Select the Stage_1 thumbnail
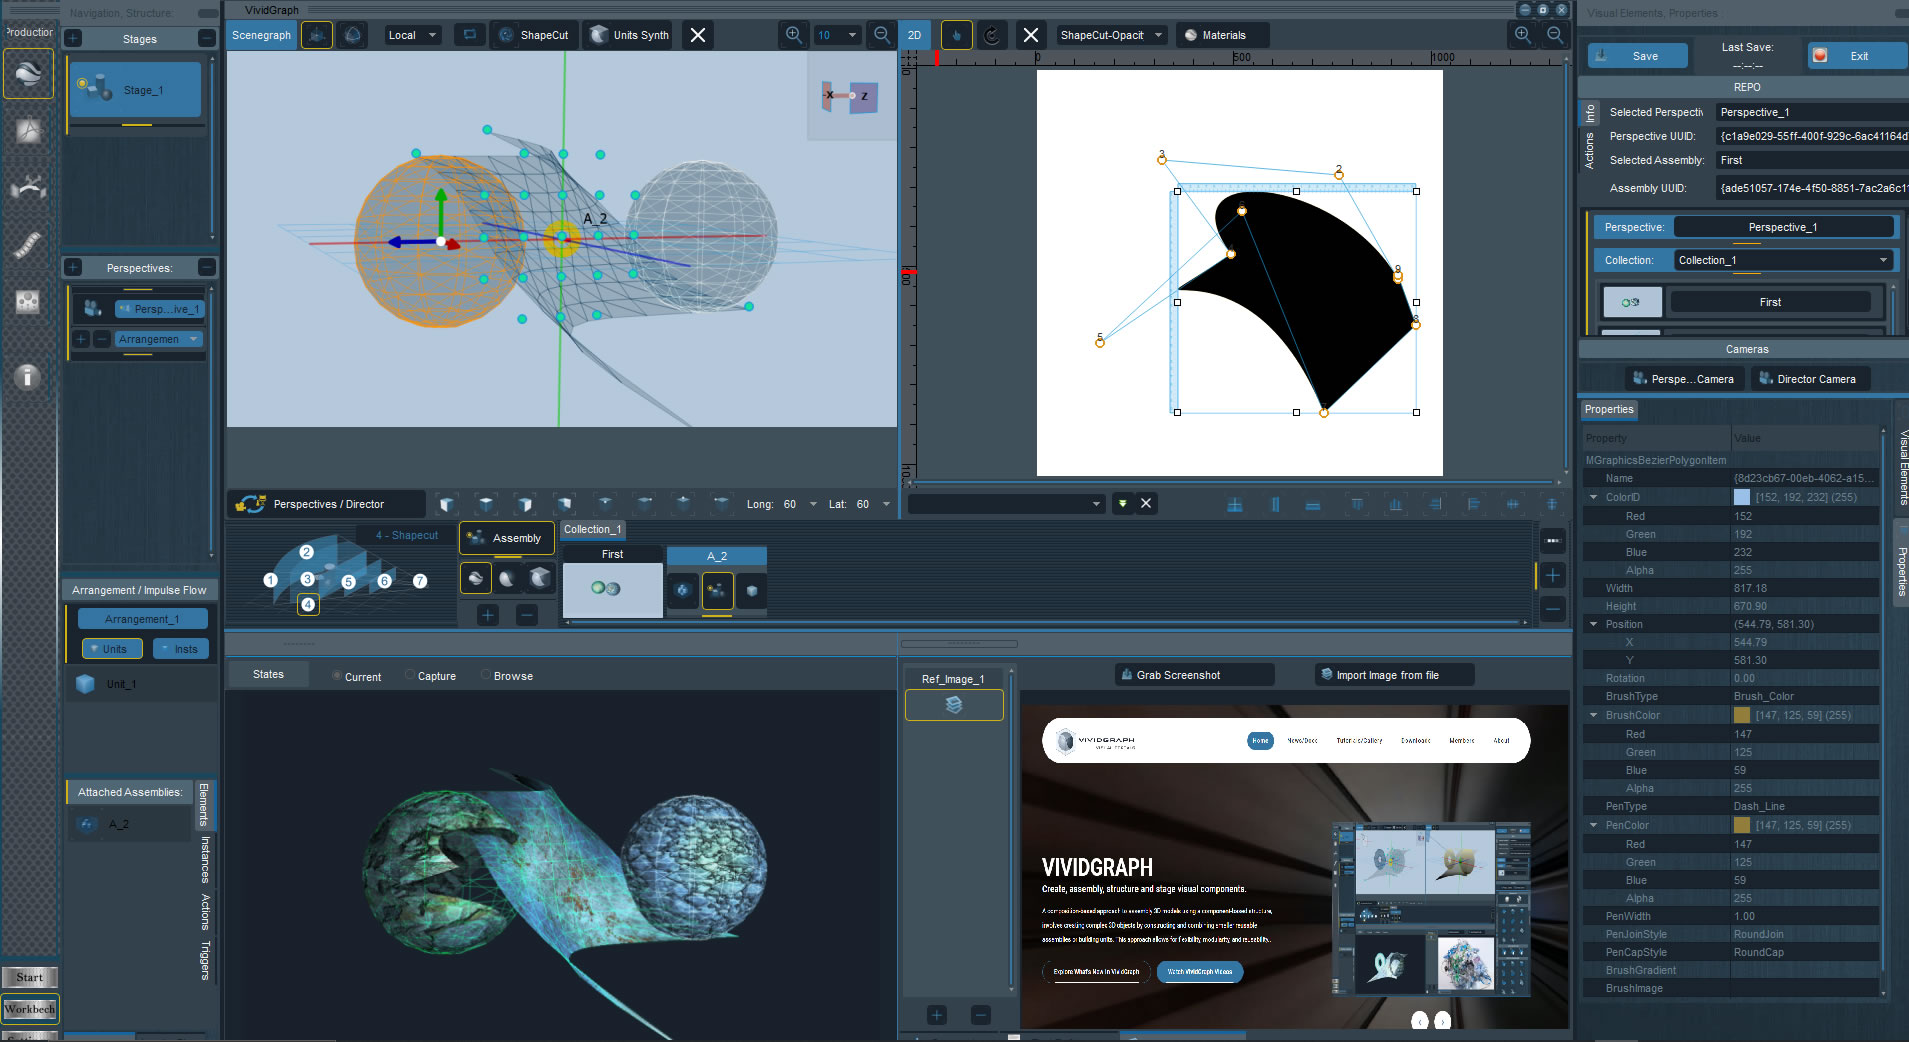This screenshot has height=1042, width=1909. coord(135,90)
